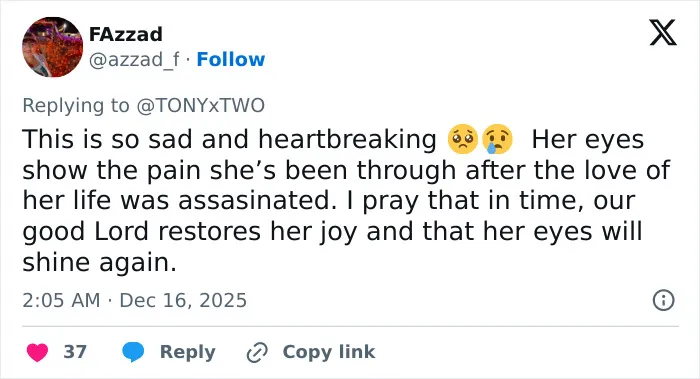Open the tweet timestamp 2:05 AM link

(x=61, y=300)
